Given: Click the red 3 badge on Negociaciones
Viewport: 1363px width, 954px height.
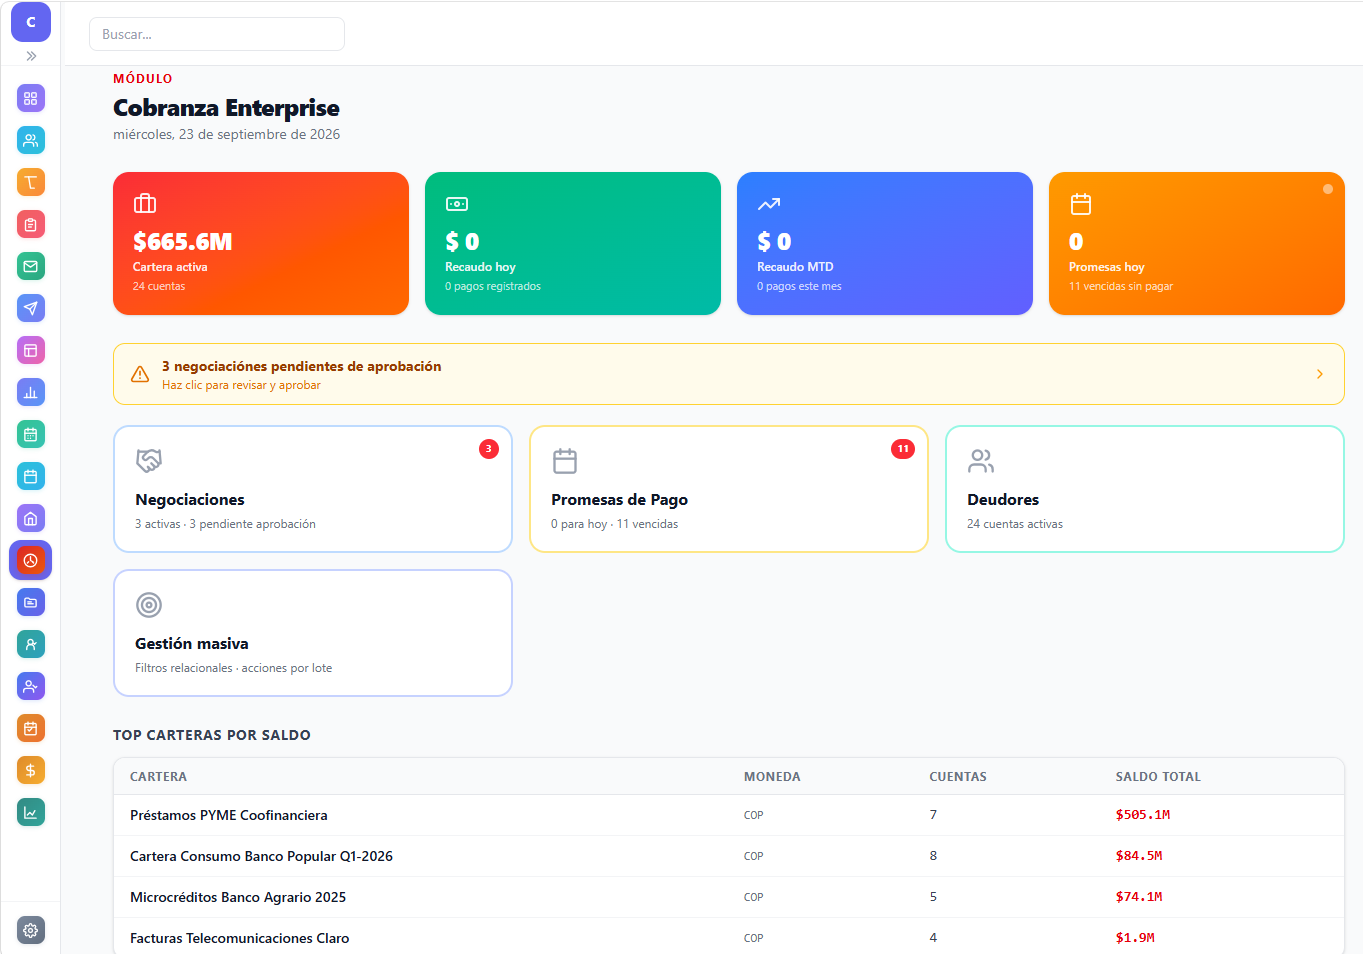Looking at the screenshot, I should (x=488, y=449).
